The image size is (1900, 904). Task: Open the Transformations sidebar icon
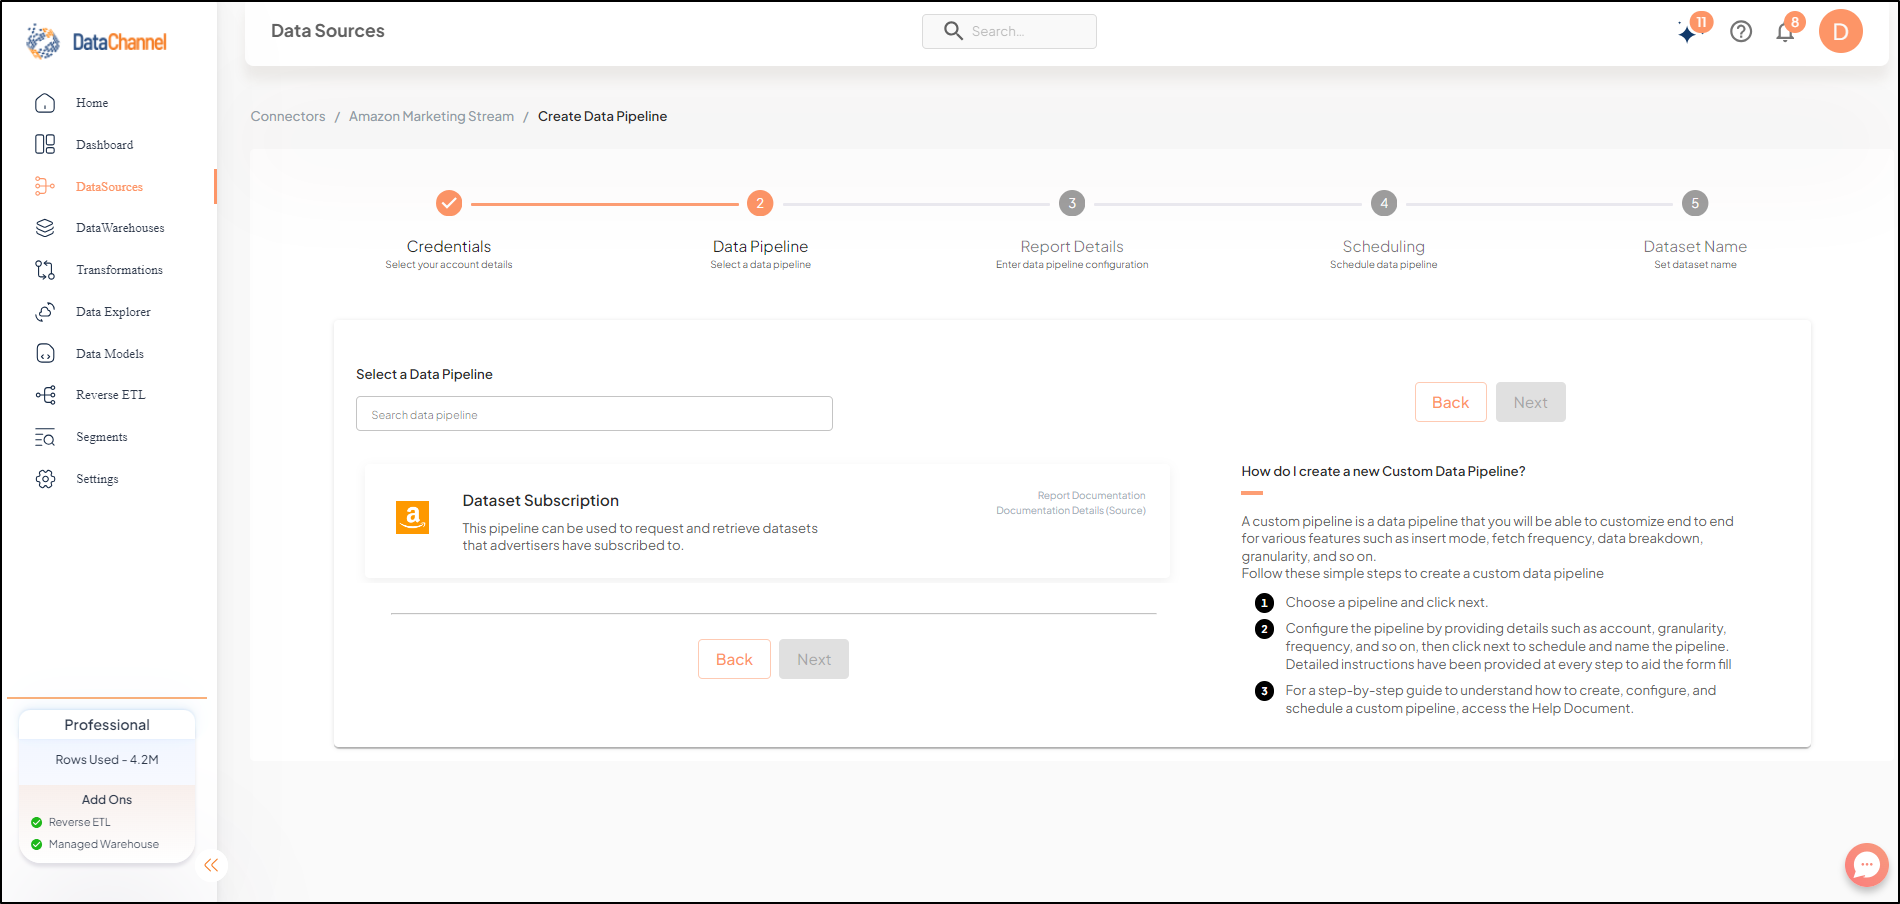click(45, 270)
